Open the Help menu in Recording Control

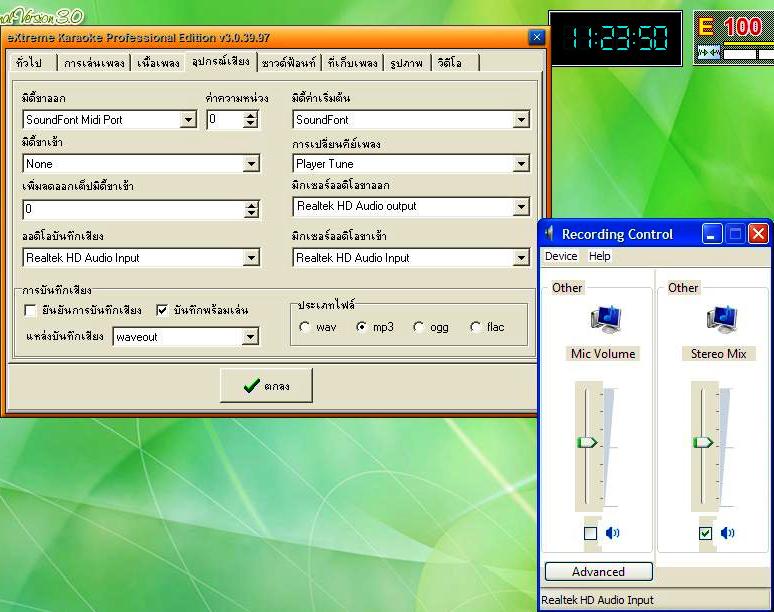pos(600,256)
